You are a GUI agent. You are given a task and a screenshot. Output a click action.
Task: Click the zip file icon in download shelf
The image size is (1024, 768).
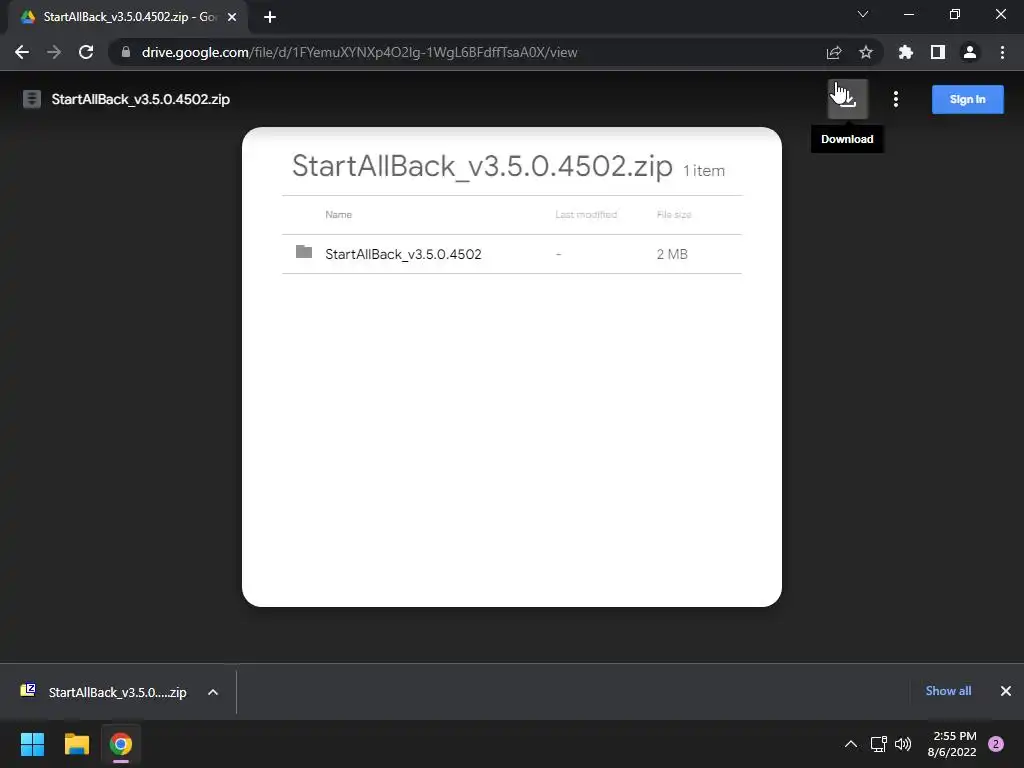coord(28,690)
